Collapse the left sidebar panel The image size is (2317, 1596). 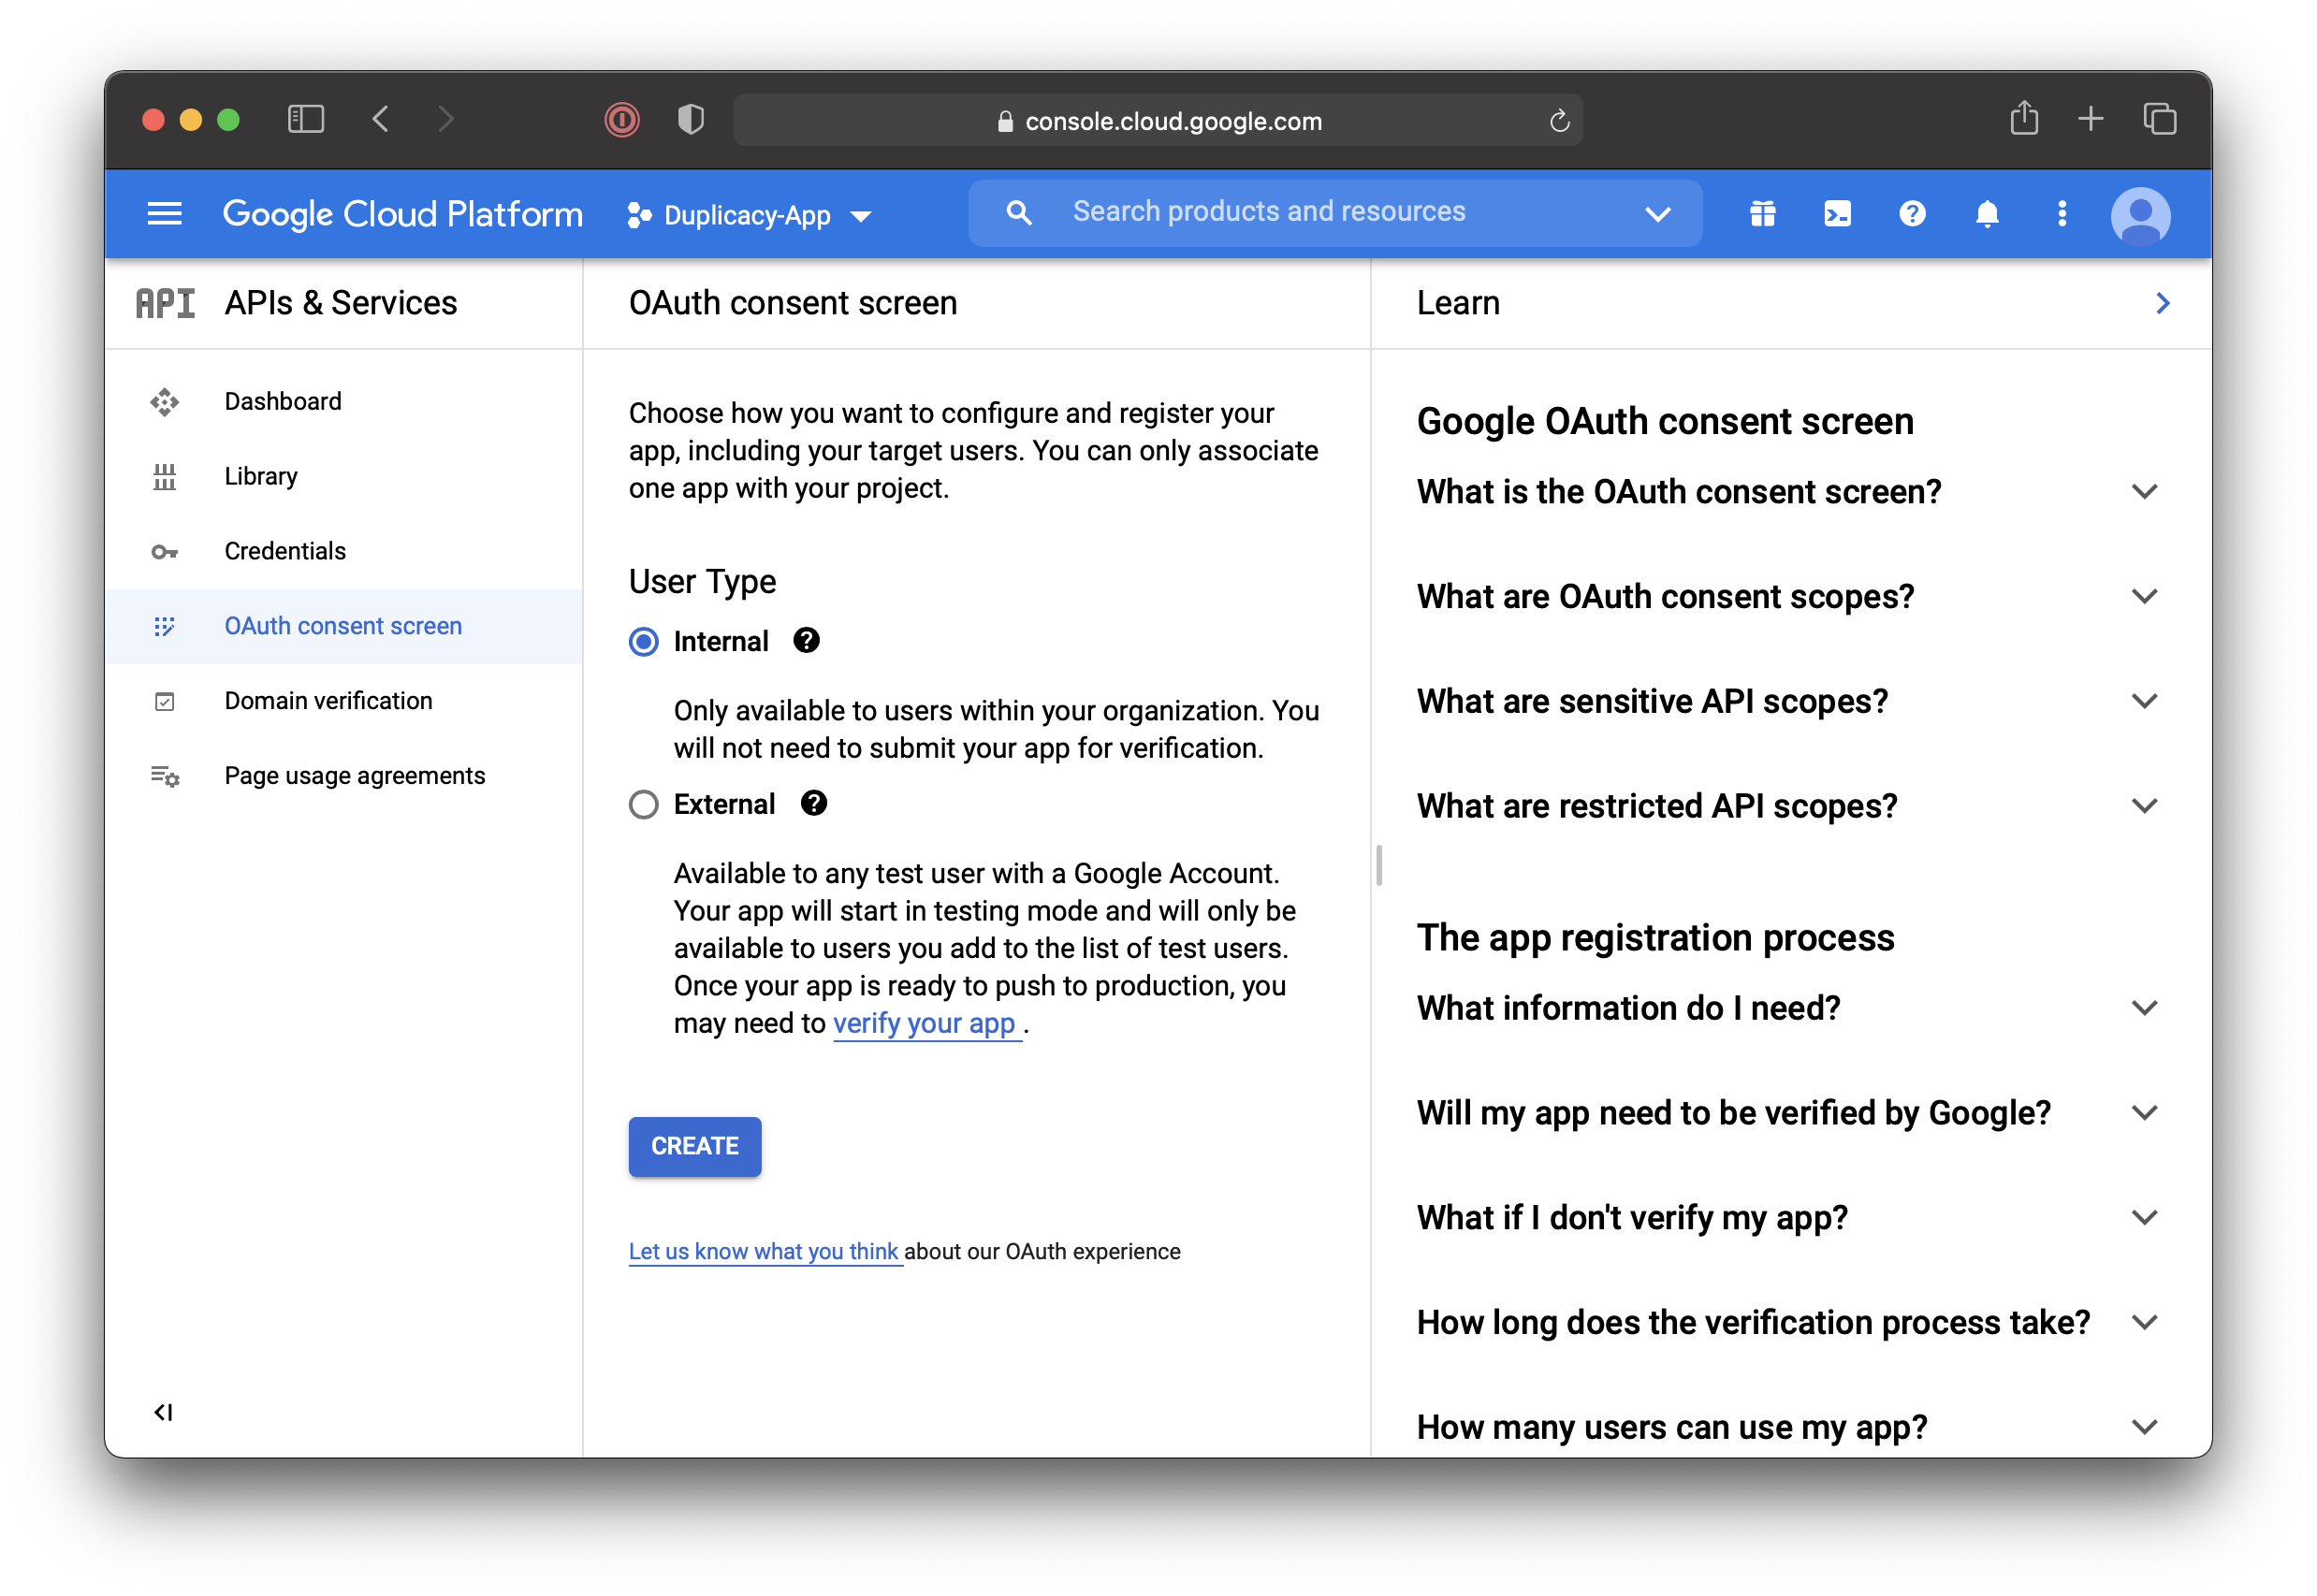pos(163,1412)
